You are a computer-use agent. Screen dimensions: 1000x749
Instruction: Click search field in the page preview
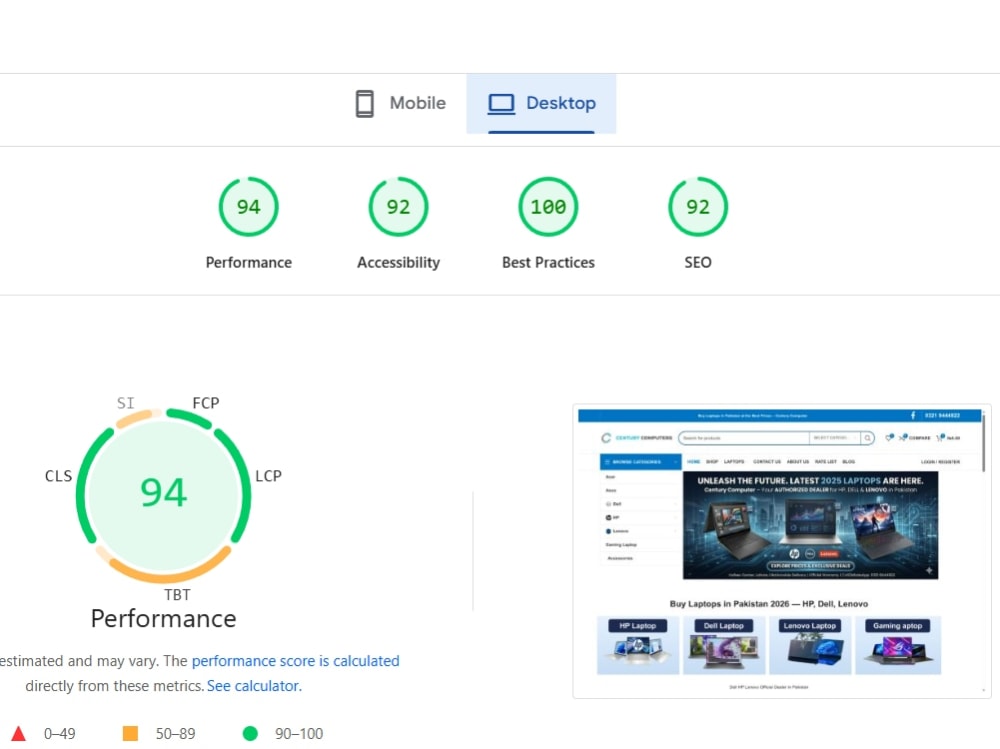click(744, 438)
